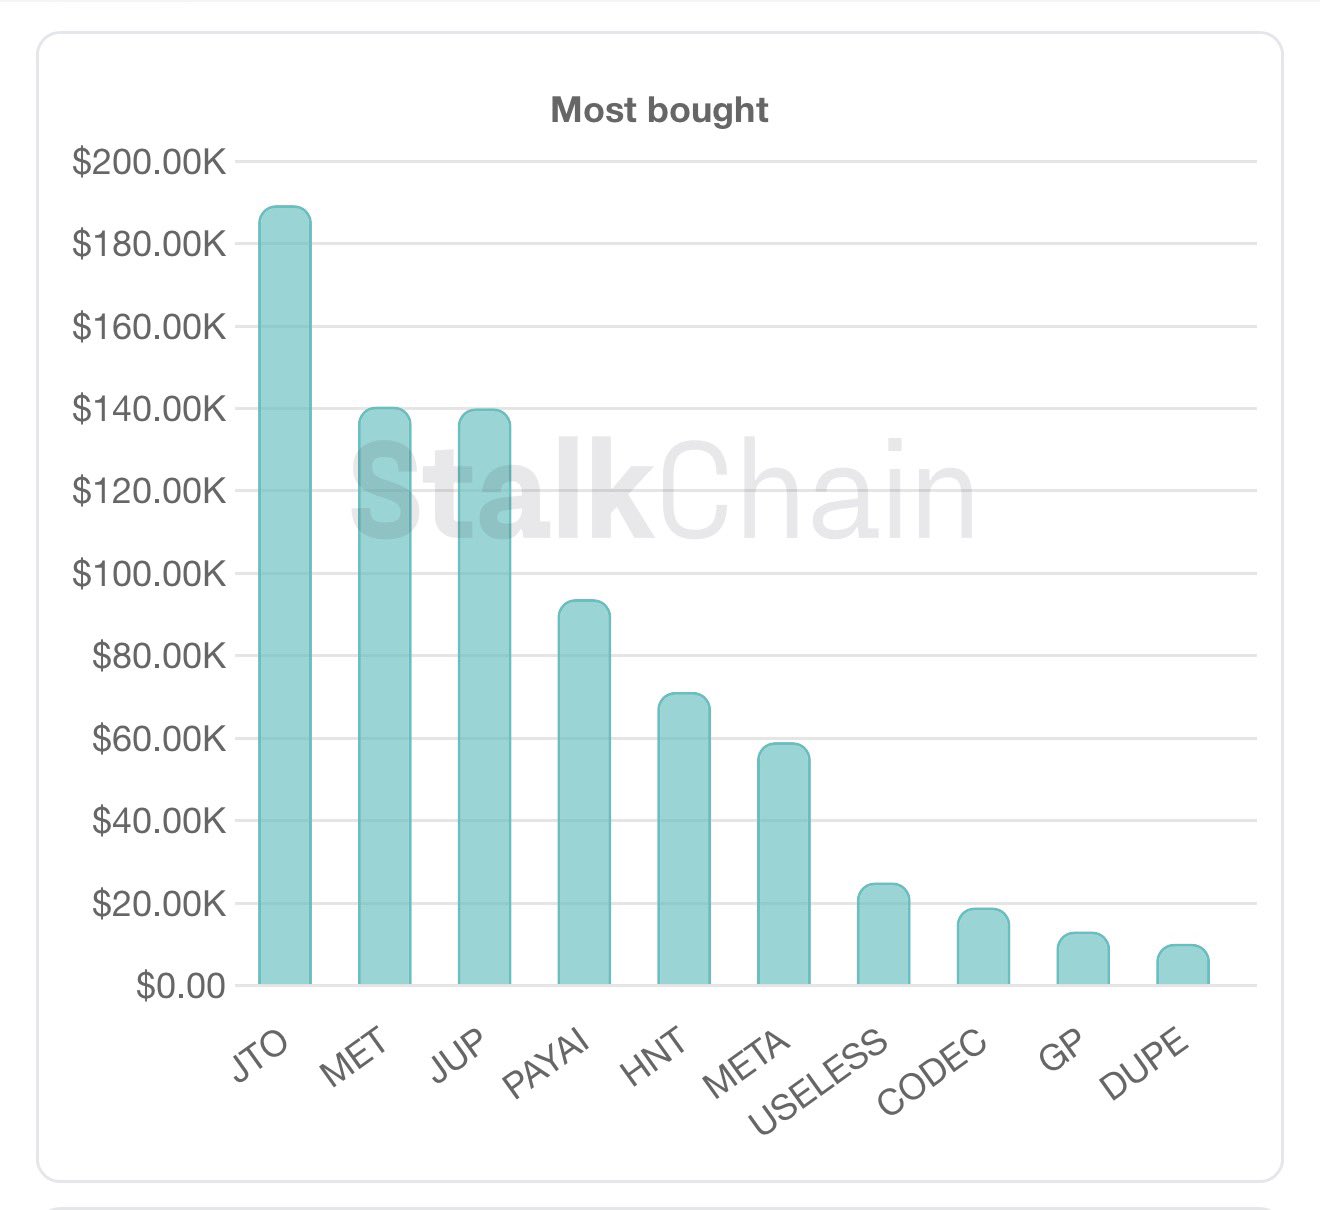Click the $200.00K y-axis label
The image size is (1320, 1210).
[150, 162]
